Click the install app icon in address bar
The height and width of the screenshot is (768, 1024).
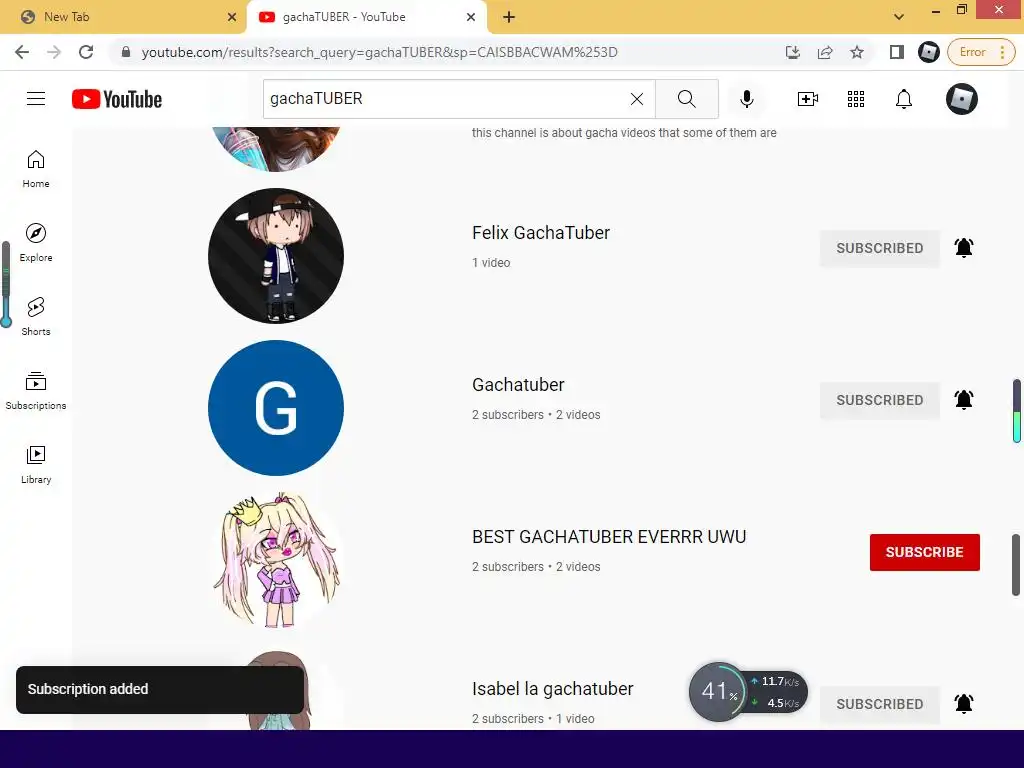click(x=792, y=52)
